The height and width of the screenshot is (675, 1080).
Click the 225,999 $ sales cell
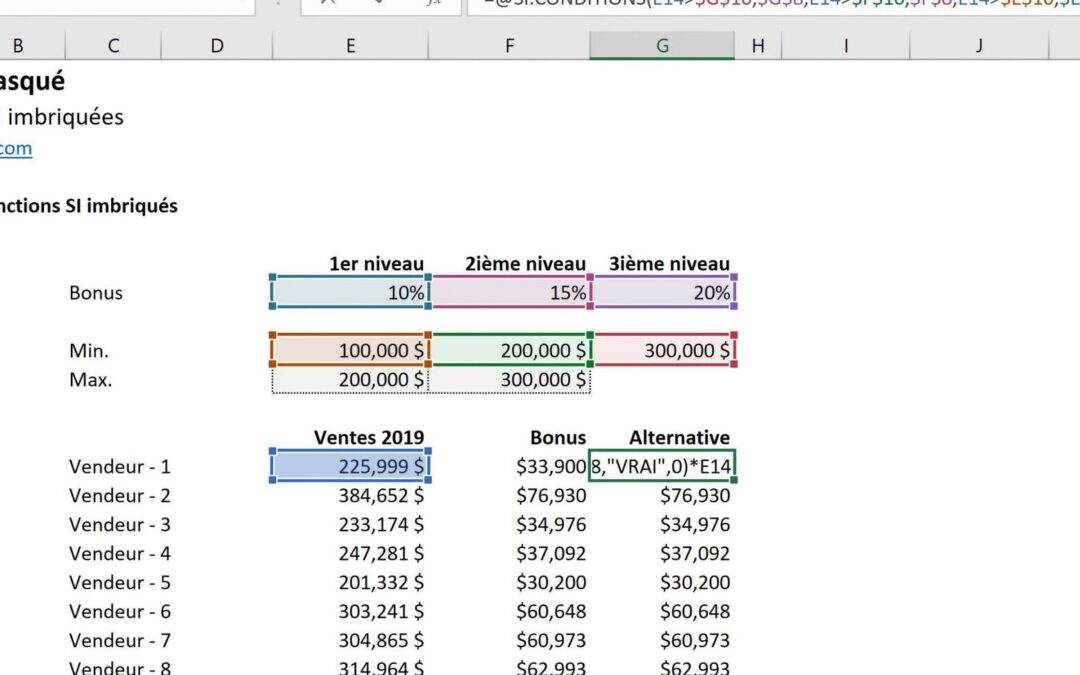351,466
